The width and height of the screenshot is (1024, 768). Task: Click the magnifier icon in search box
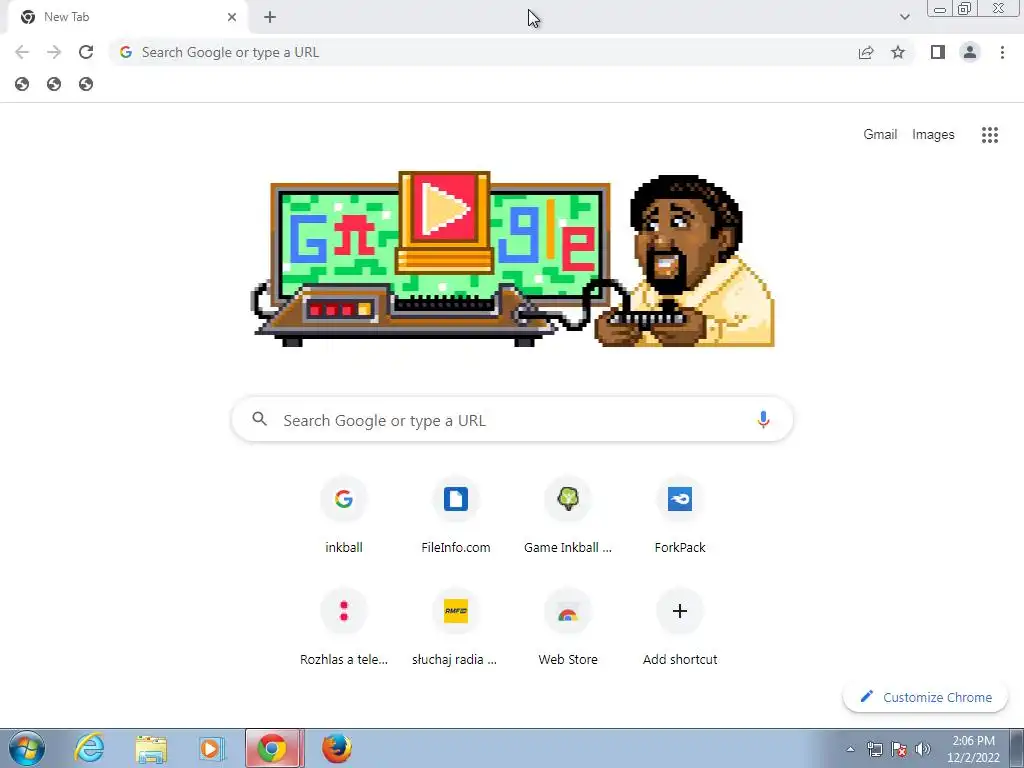[259, 419]
